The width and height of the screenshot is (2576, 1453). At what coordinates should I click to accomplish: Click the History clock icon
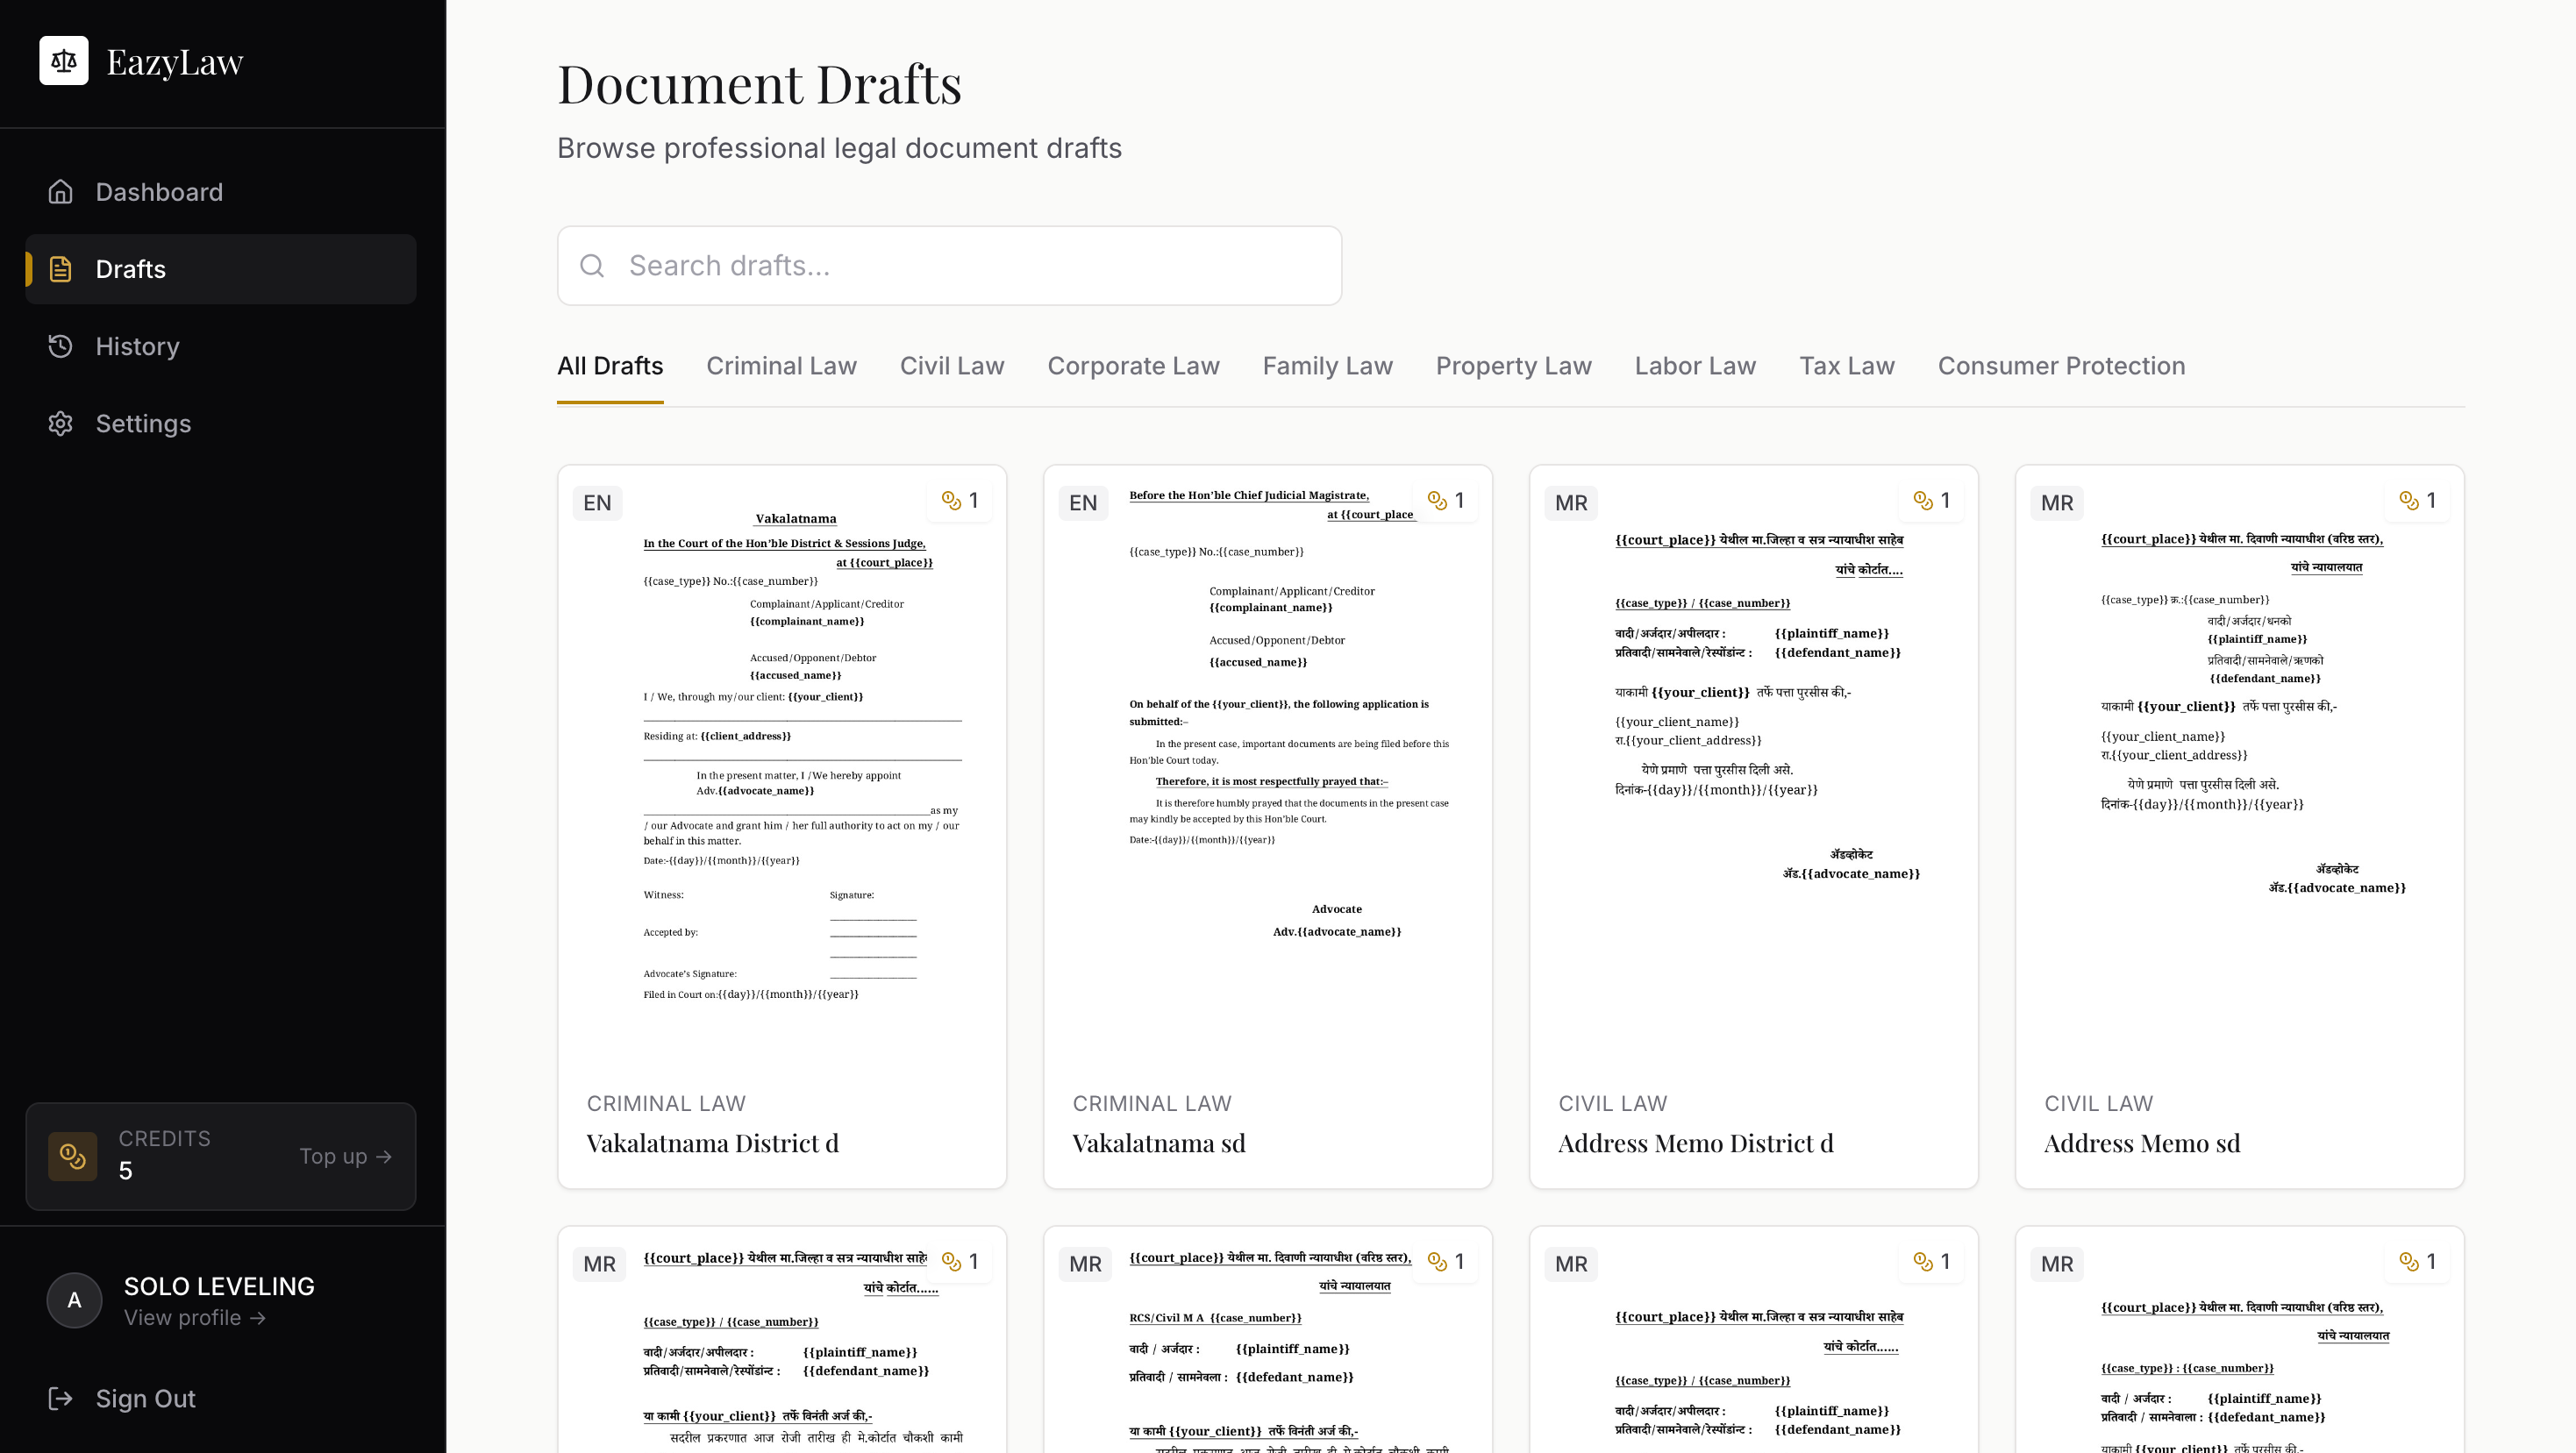[60, 346]
